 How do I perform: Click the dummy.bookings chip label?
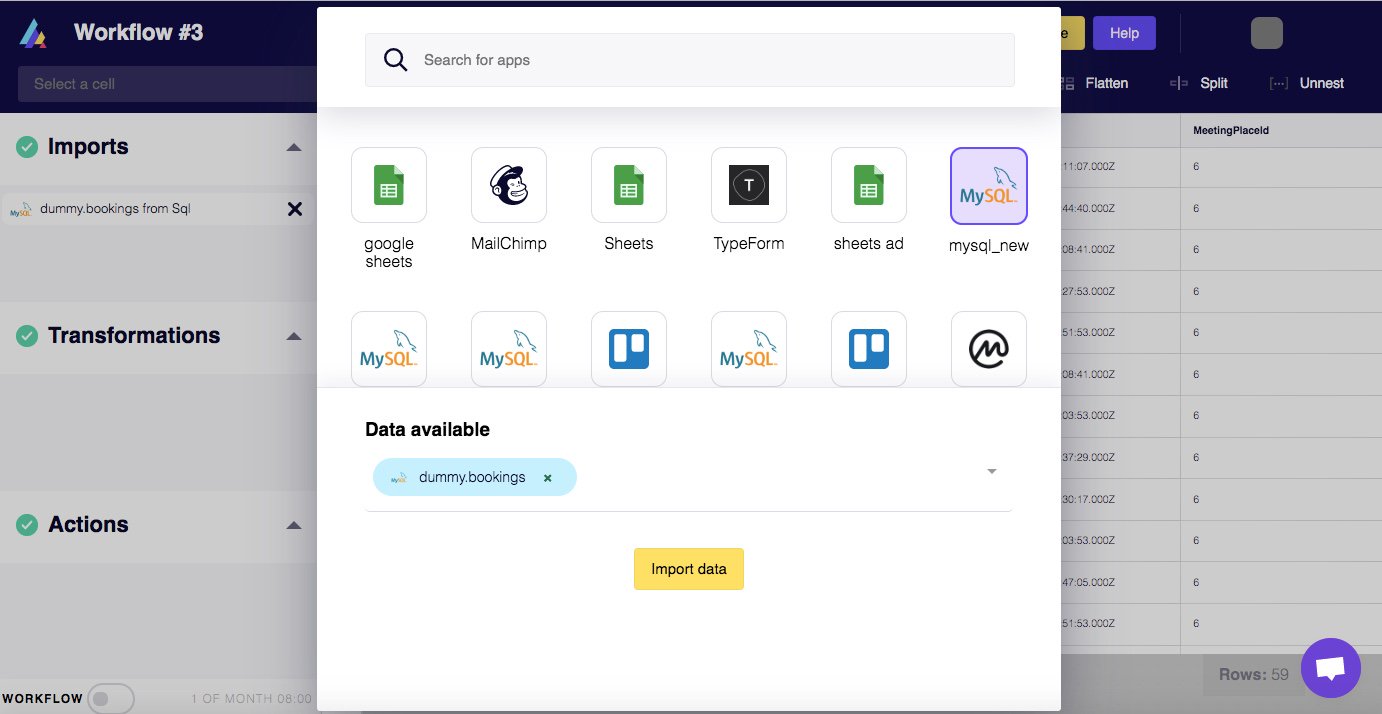[x=472, y=477]
